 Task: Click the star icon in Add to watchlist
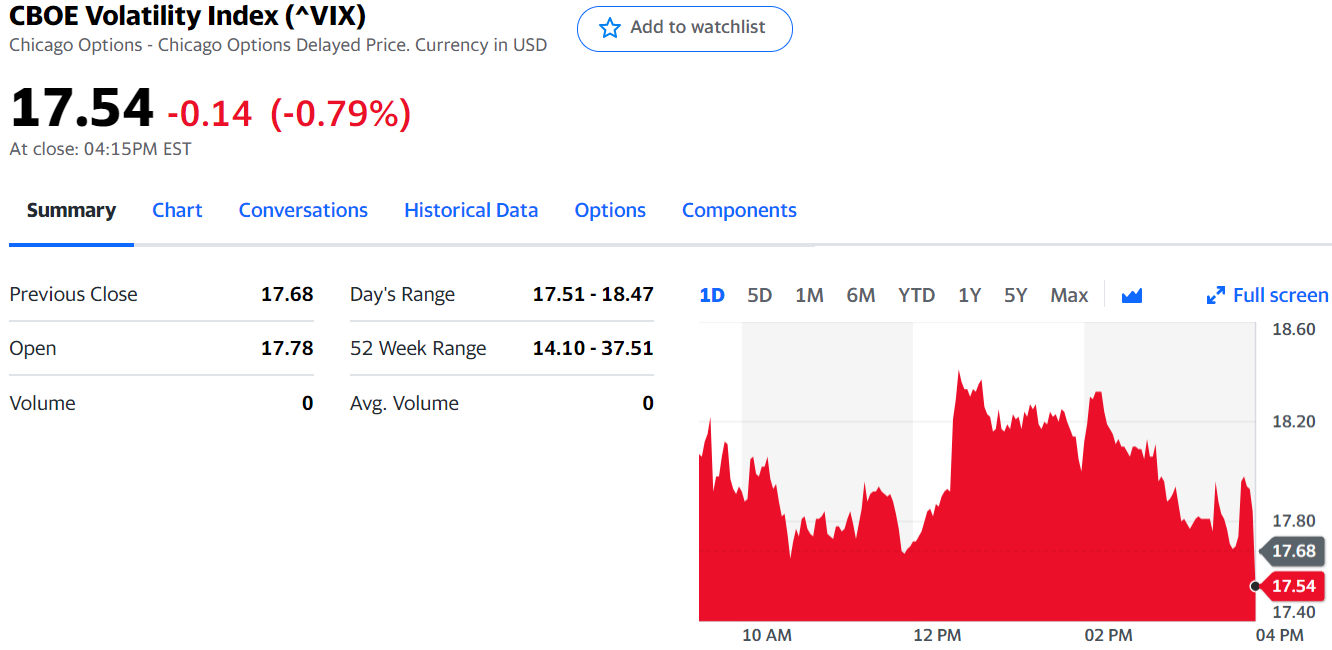coord(610,28)
